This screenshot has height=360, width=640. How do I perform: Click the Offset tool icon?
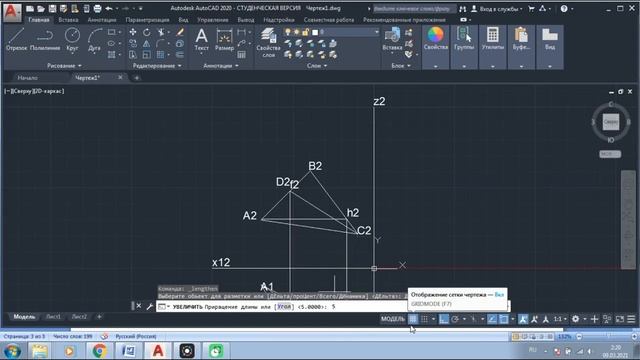180,55
